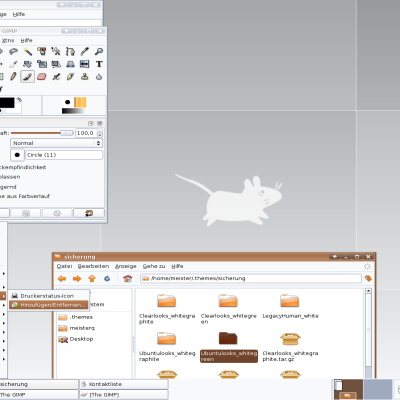400x400 pixels.
Task: Go forward with the right arrow button
Action: (x=77, y=278)
